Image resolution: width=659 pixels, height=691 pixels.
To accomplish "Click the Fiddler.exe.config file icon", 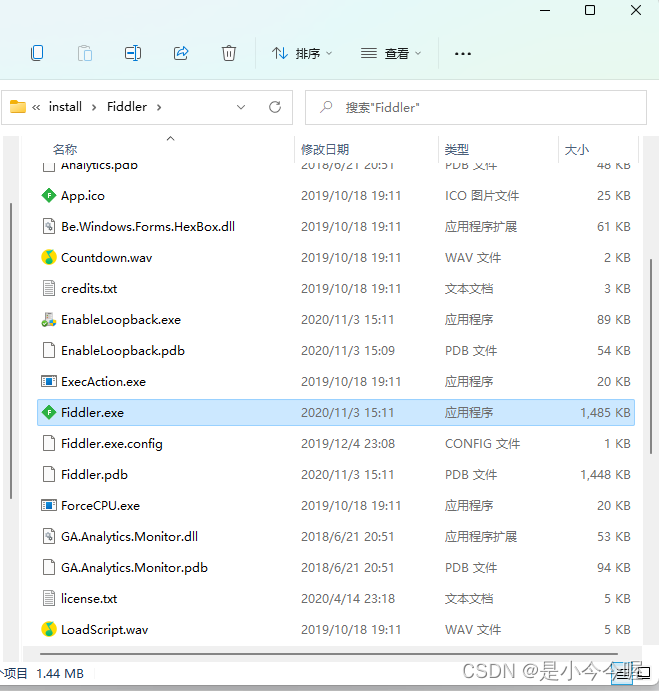I will click(49, 443).
